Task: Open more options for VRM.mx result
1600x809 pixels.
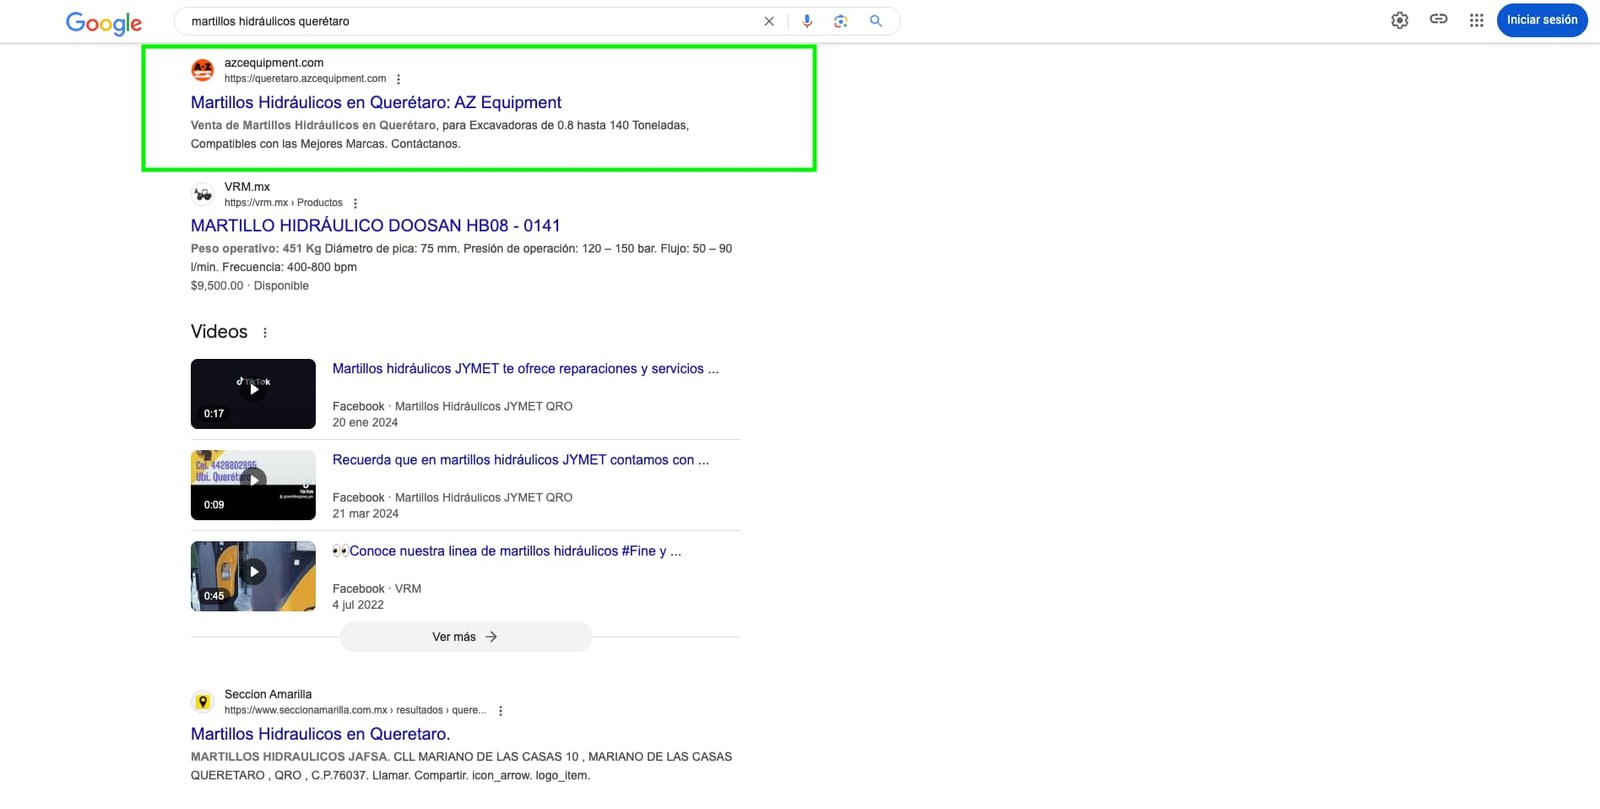Action: tap(355, 203)
